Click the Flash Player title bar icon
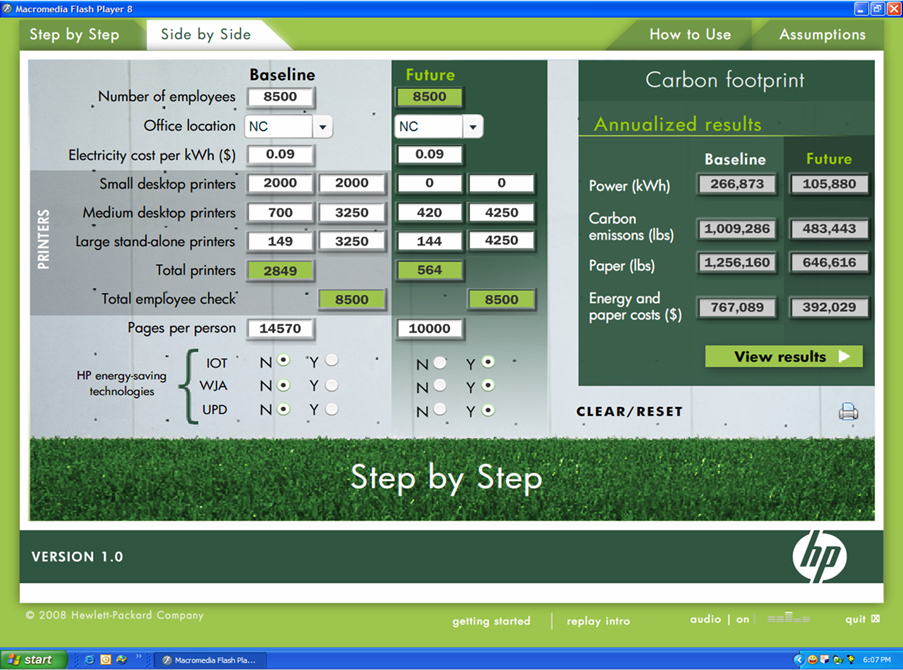903x670 pixels. pyautogui.click(x=7, y=9)
